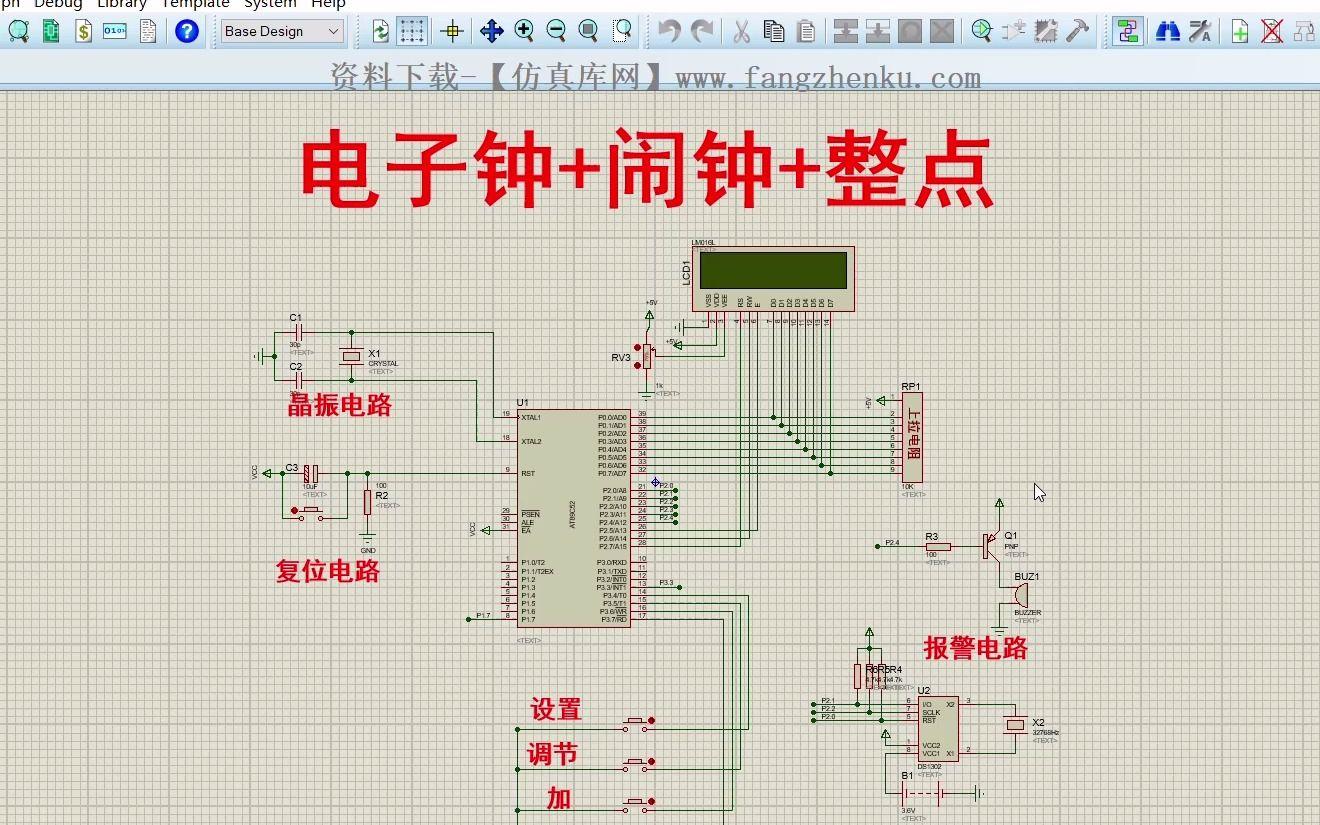This screenshot has width=1320, height=825.
Task: Click the Make Device icon
Action: (x=1014, y=31)
